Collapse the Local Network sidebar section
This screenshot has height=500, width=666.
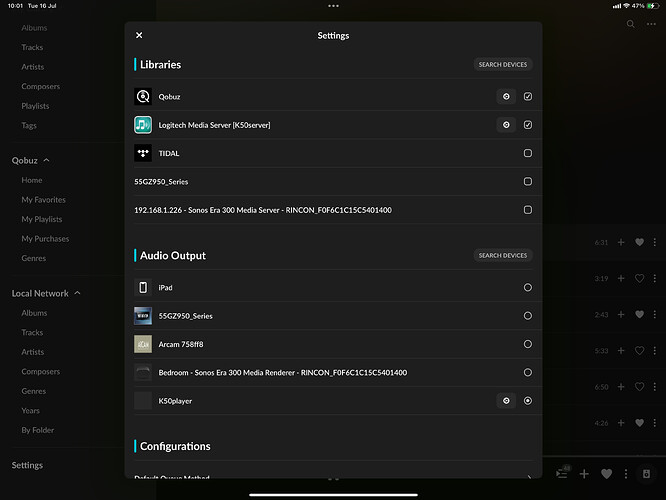coord(77,293)
